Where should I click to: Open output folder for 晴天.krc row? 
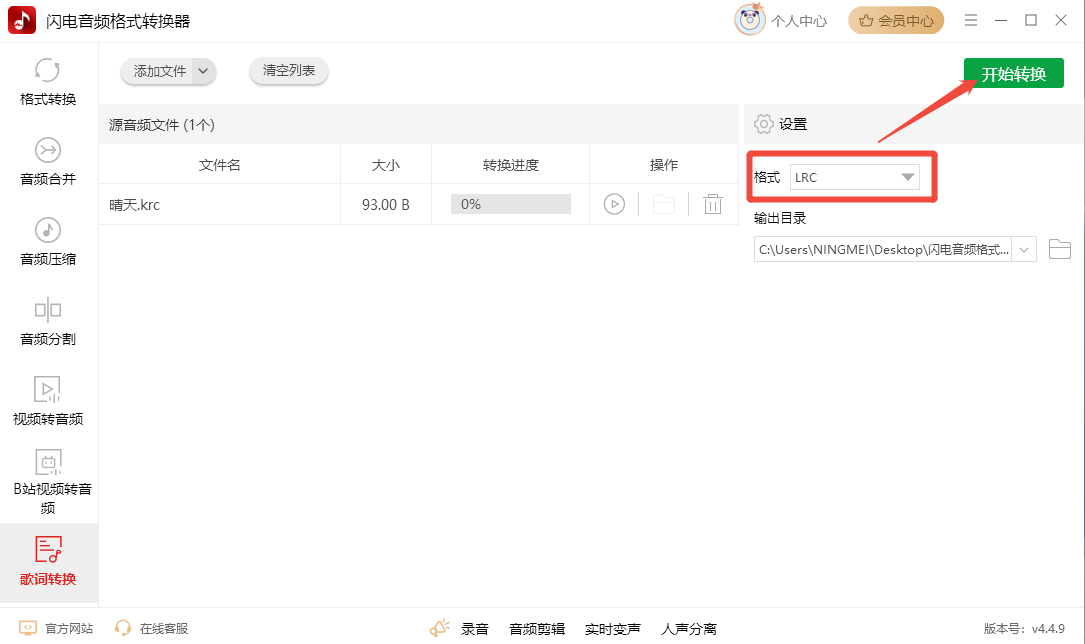tap(664, 204)
